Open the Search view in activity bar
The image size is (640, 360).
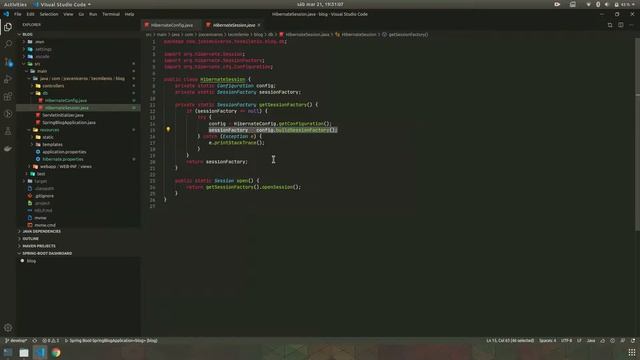pos(8,44)
